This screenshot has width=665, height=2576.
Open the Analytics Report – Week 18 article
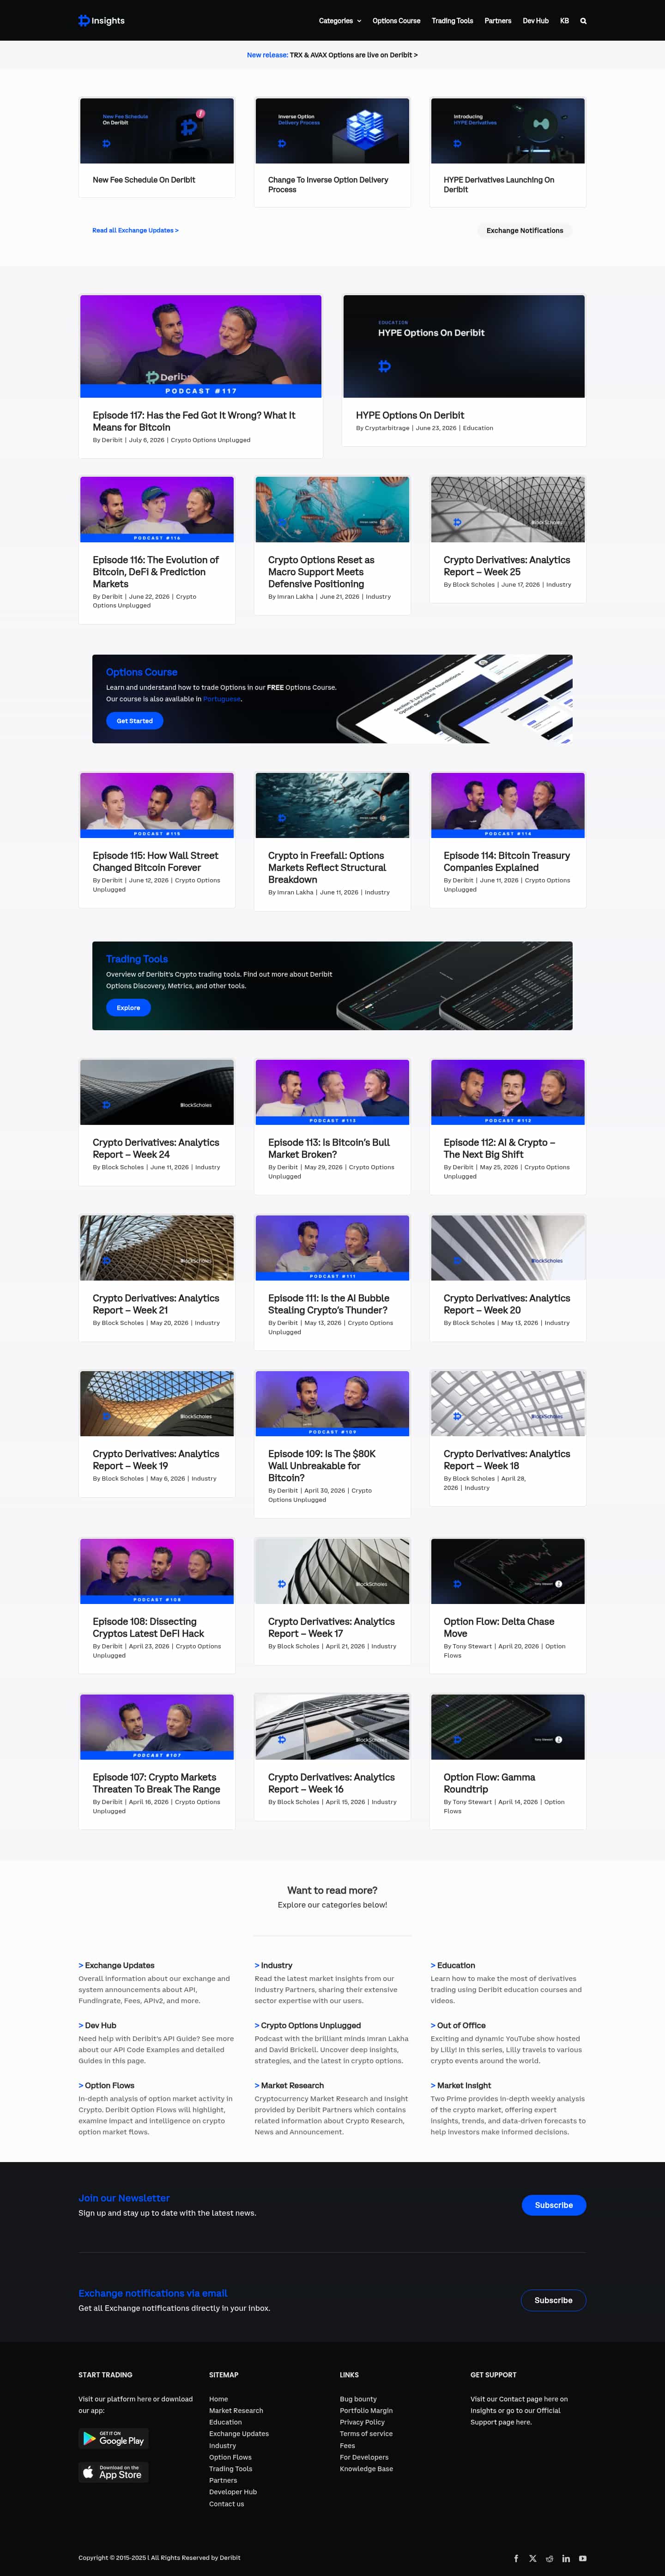pyautogui.click(x=507, y=1460)
